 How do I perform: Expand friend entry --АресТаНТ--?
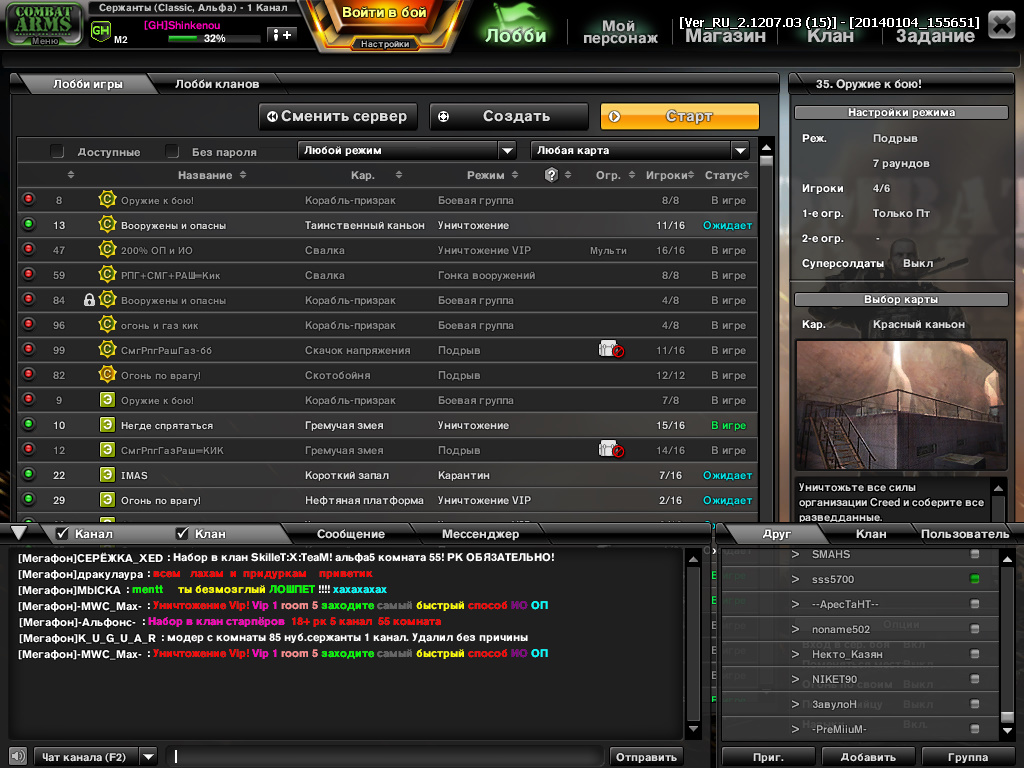(795, 604)
